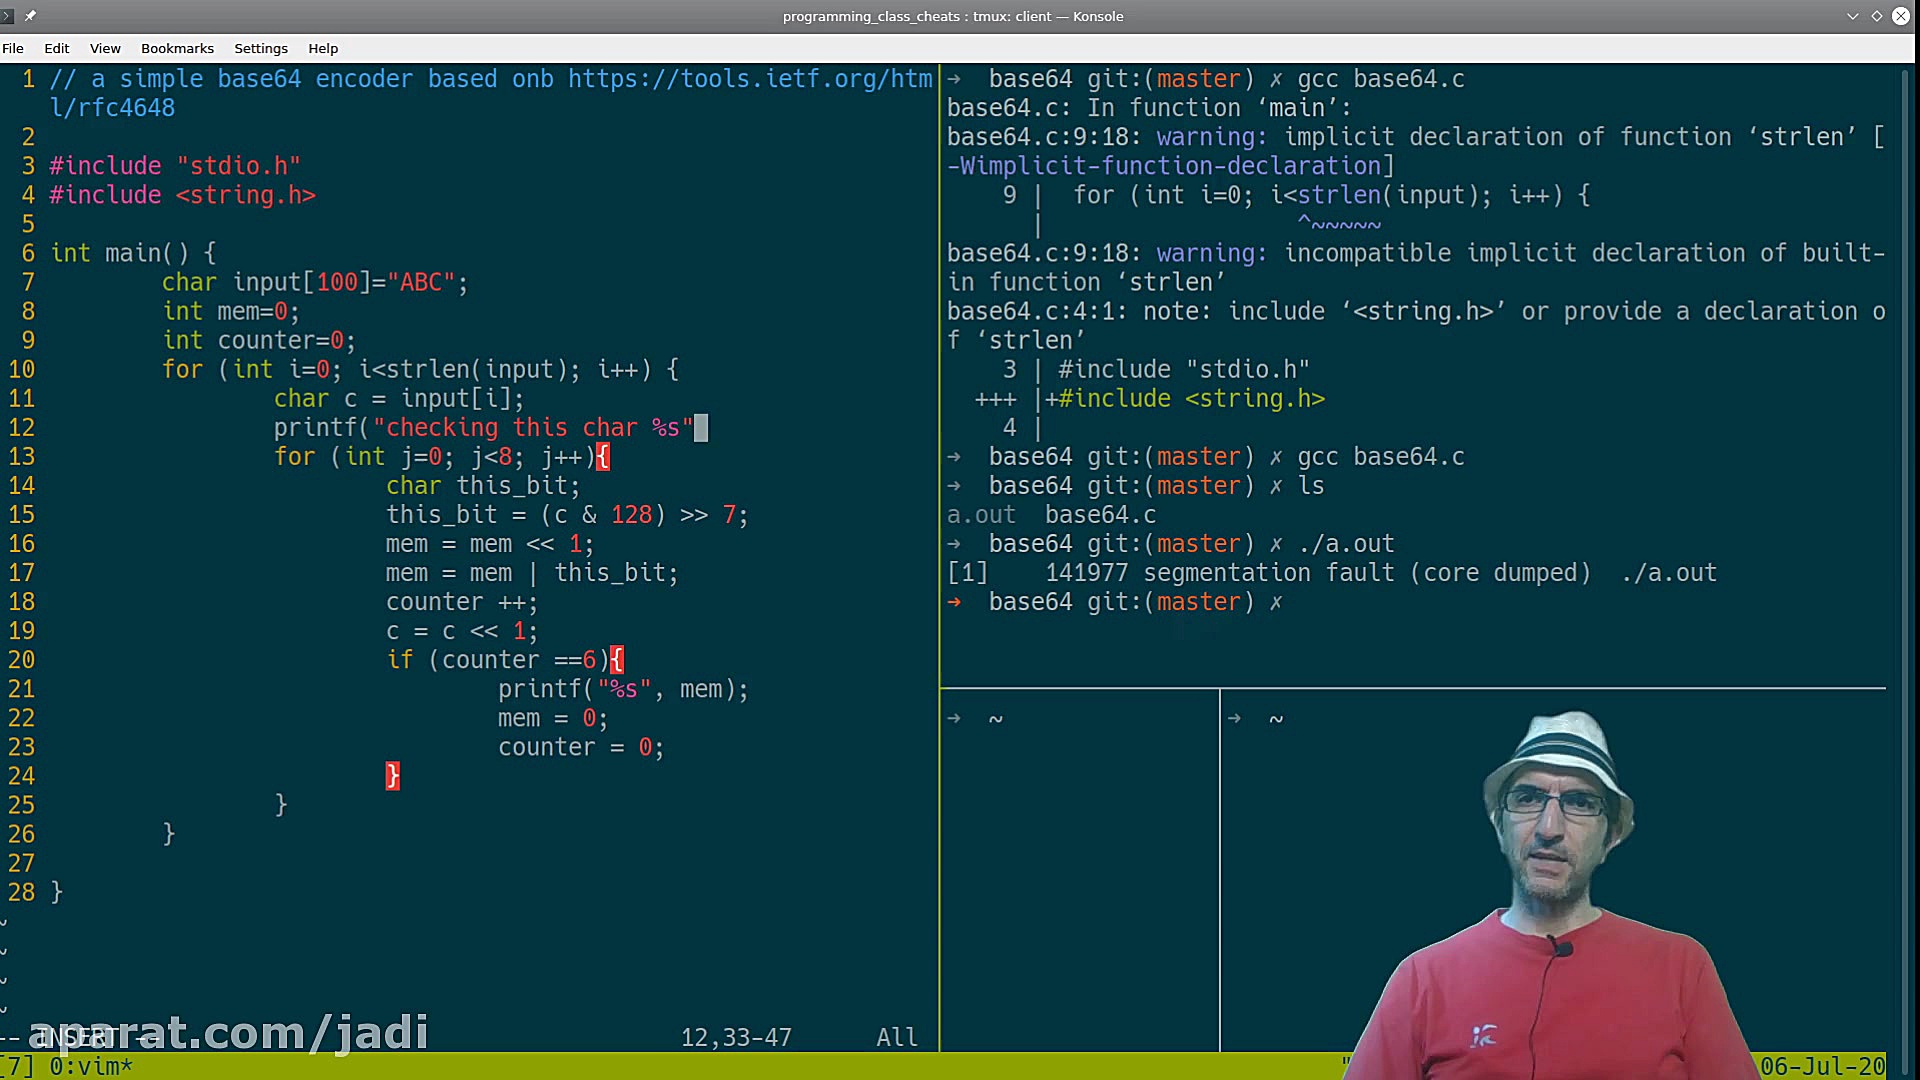Open the Edit menu
This screenshot has height=1080, width=1920.
(56, 48)
